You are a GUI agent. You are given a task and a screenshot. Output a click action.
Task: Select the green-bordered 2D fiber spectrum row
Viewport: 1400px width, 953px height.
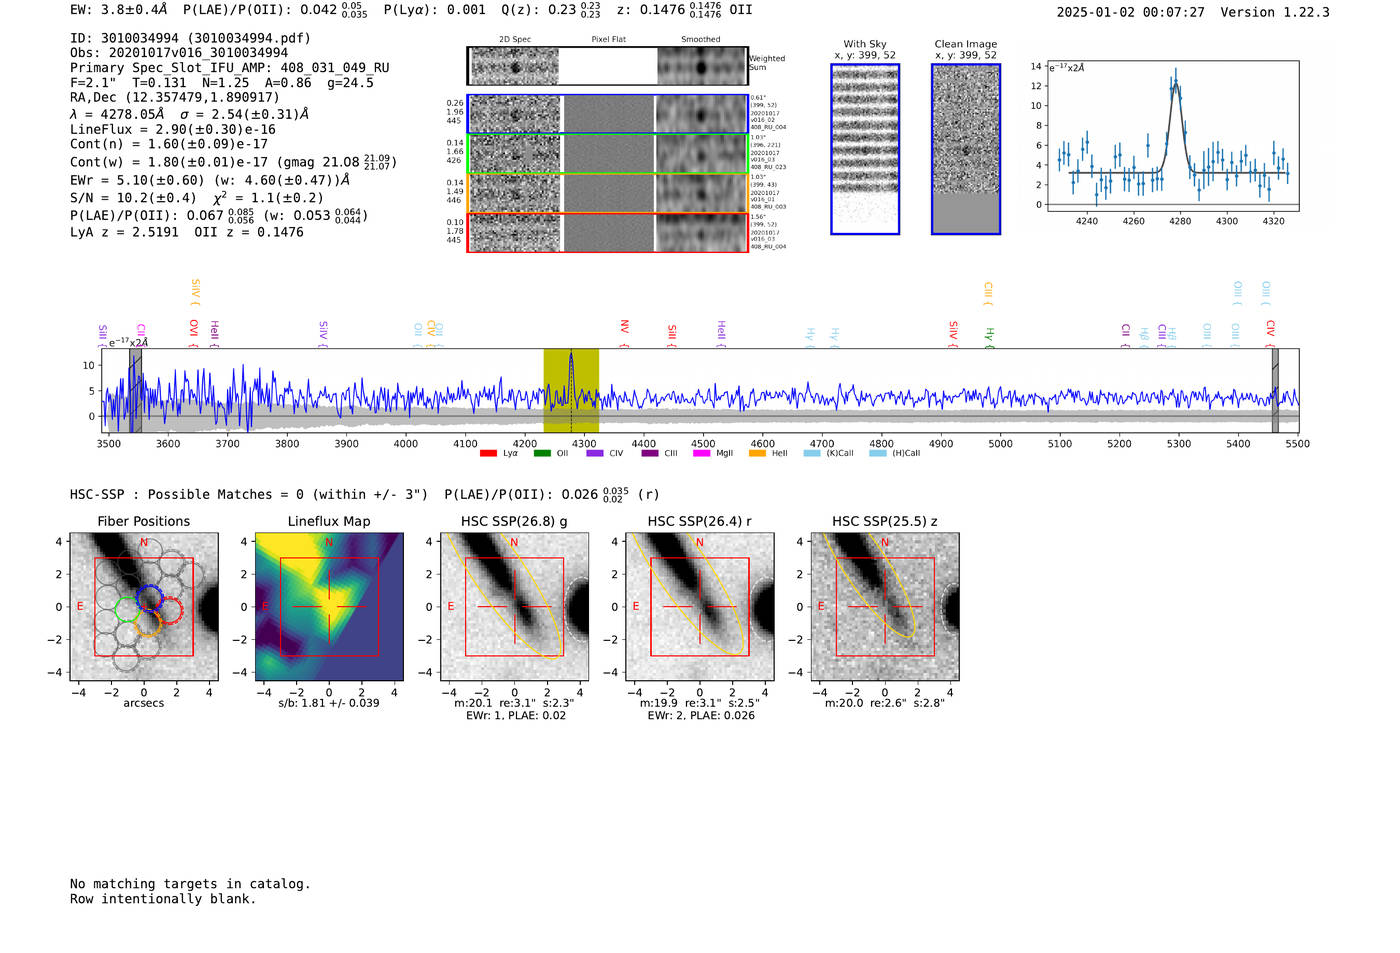(x=607, y=154)
